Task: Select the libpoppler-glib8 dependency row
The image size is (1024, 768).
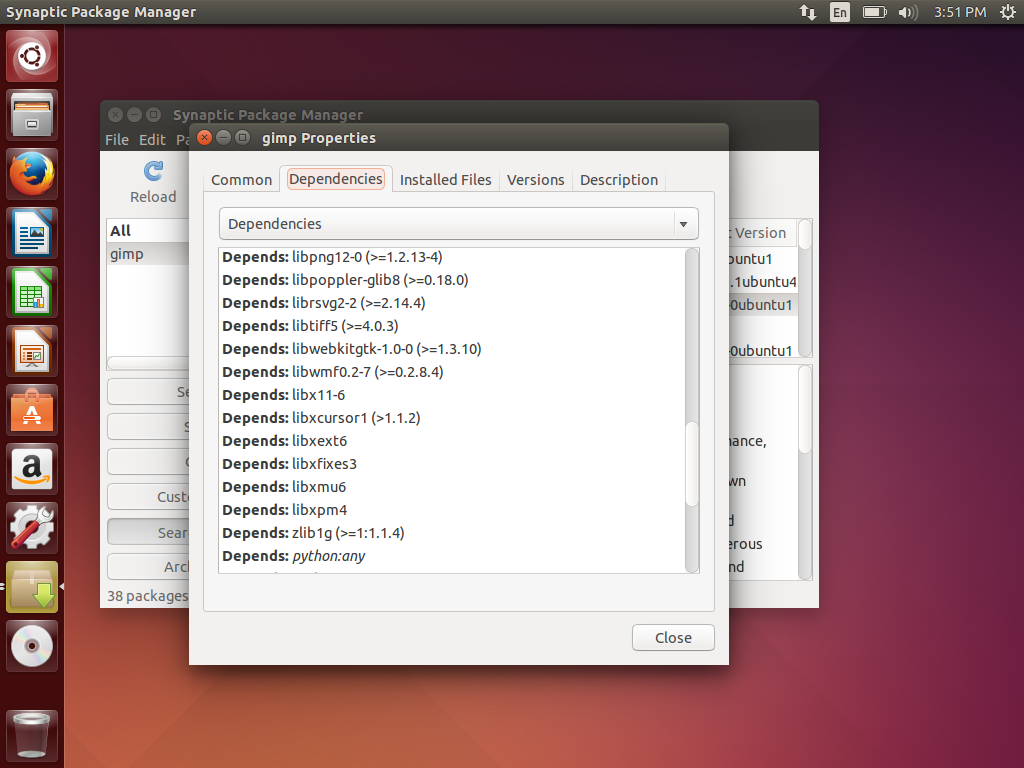Action: click(x=452, y=280)
